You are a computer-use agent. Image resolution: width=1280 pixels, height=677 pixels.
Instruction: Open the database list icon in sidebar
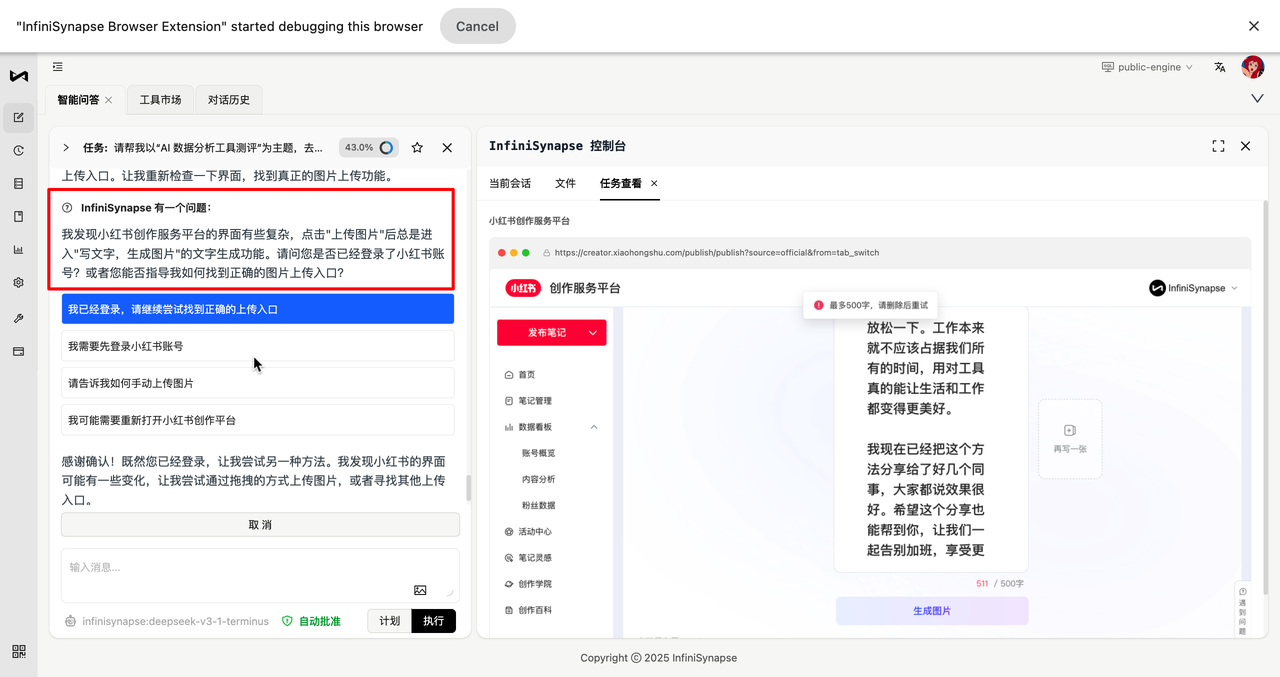[18, 184]
